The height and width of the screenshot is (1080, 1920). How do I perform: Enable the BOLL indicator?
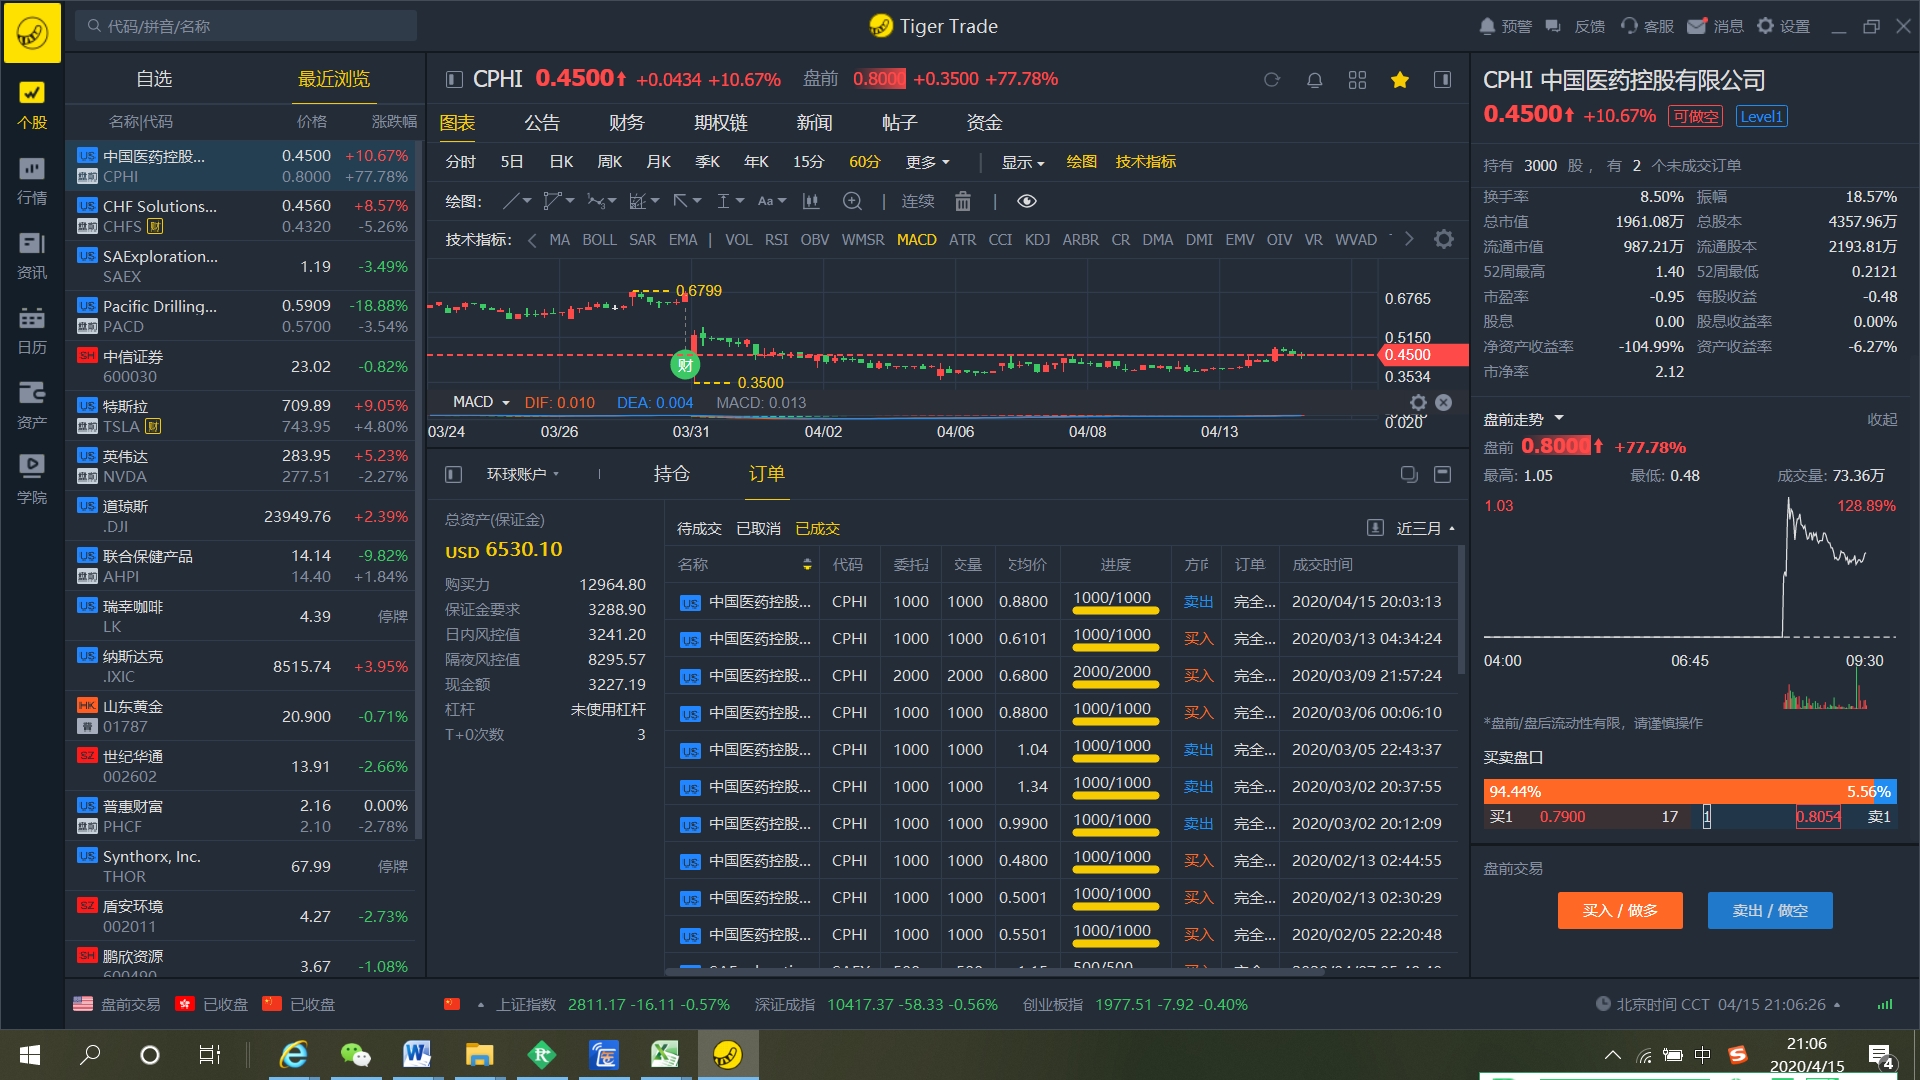click(599, 239)
